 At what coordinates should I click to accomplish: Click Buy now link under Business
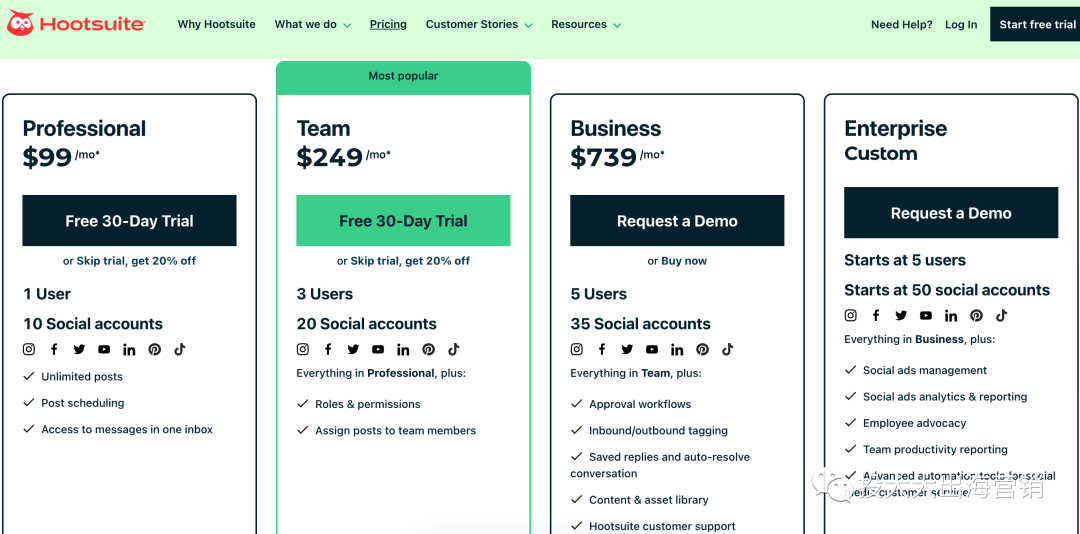point(684,261)
